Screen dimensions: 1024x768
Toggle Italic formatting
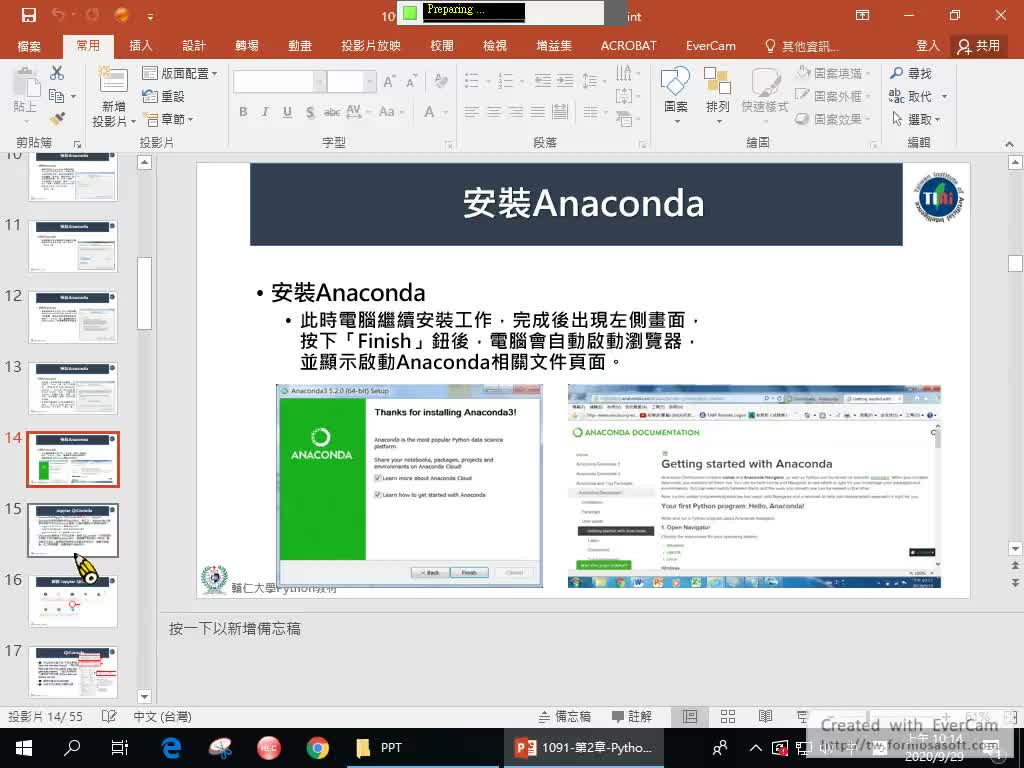coord(265,112)
